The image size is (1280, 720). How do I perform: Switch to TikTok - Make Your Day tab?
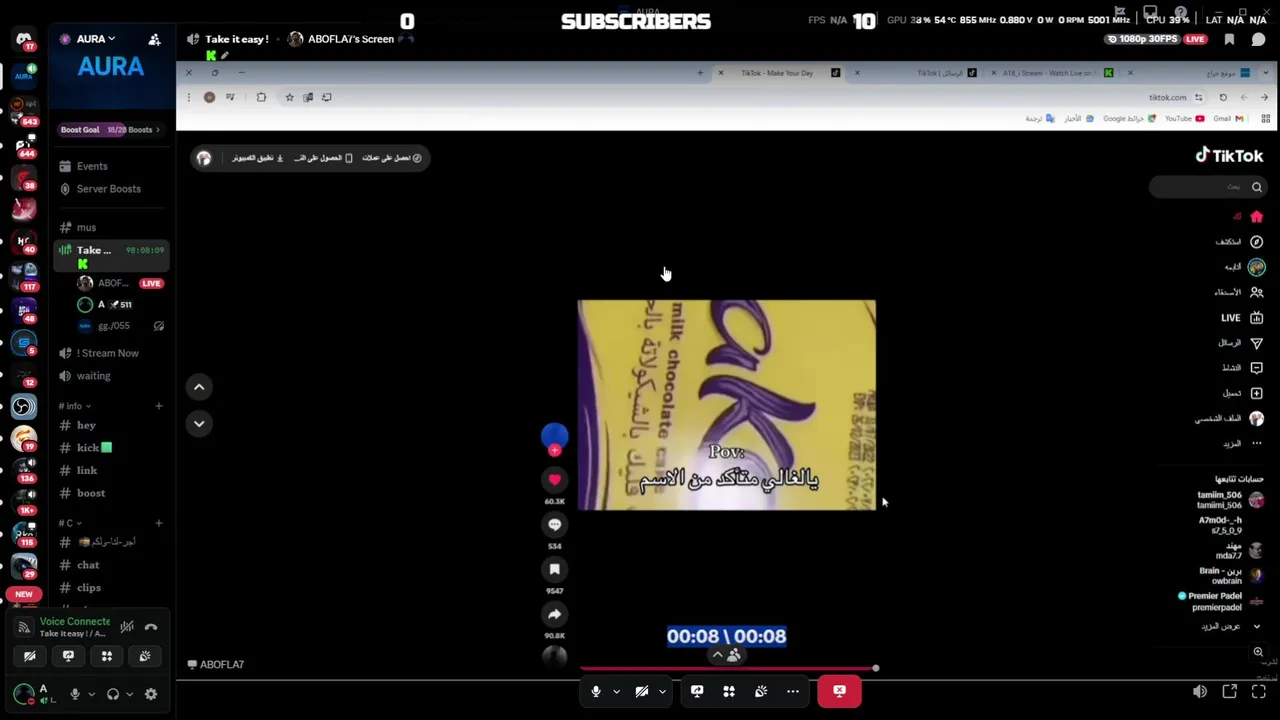point(777,73)
